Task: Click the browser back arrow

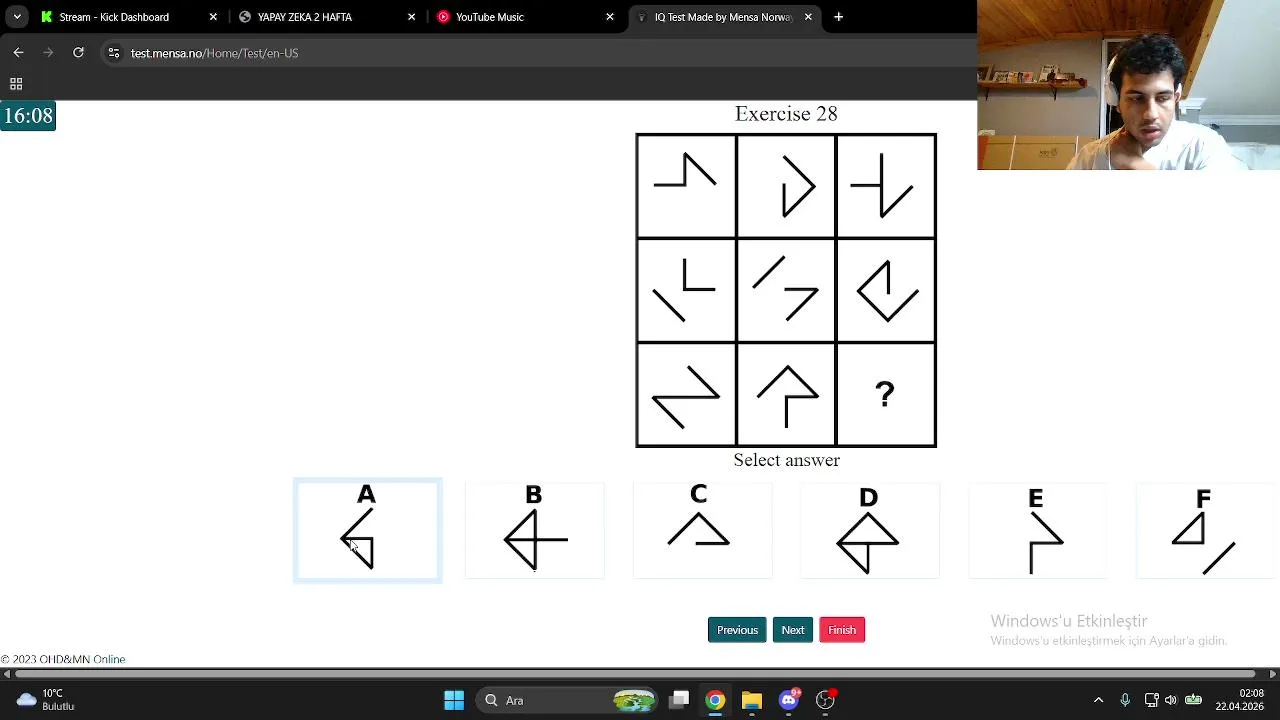Action: 18,53
